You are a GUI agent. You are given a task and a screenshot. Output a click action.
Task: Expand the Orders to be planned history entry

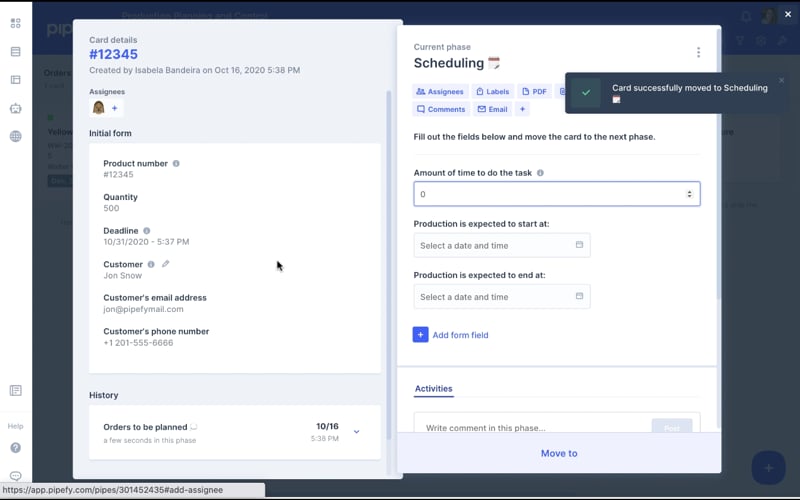(357, 432)
